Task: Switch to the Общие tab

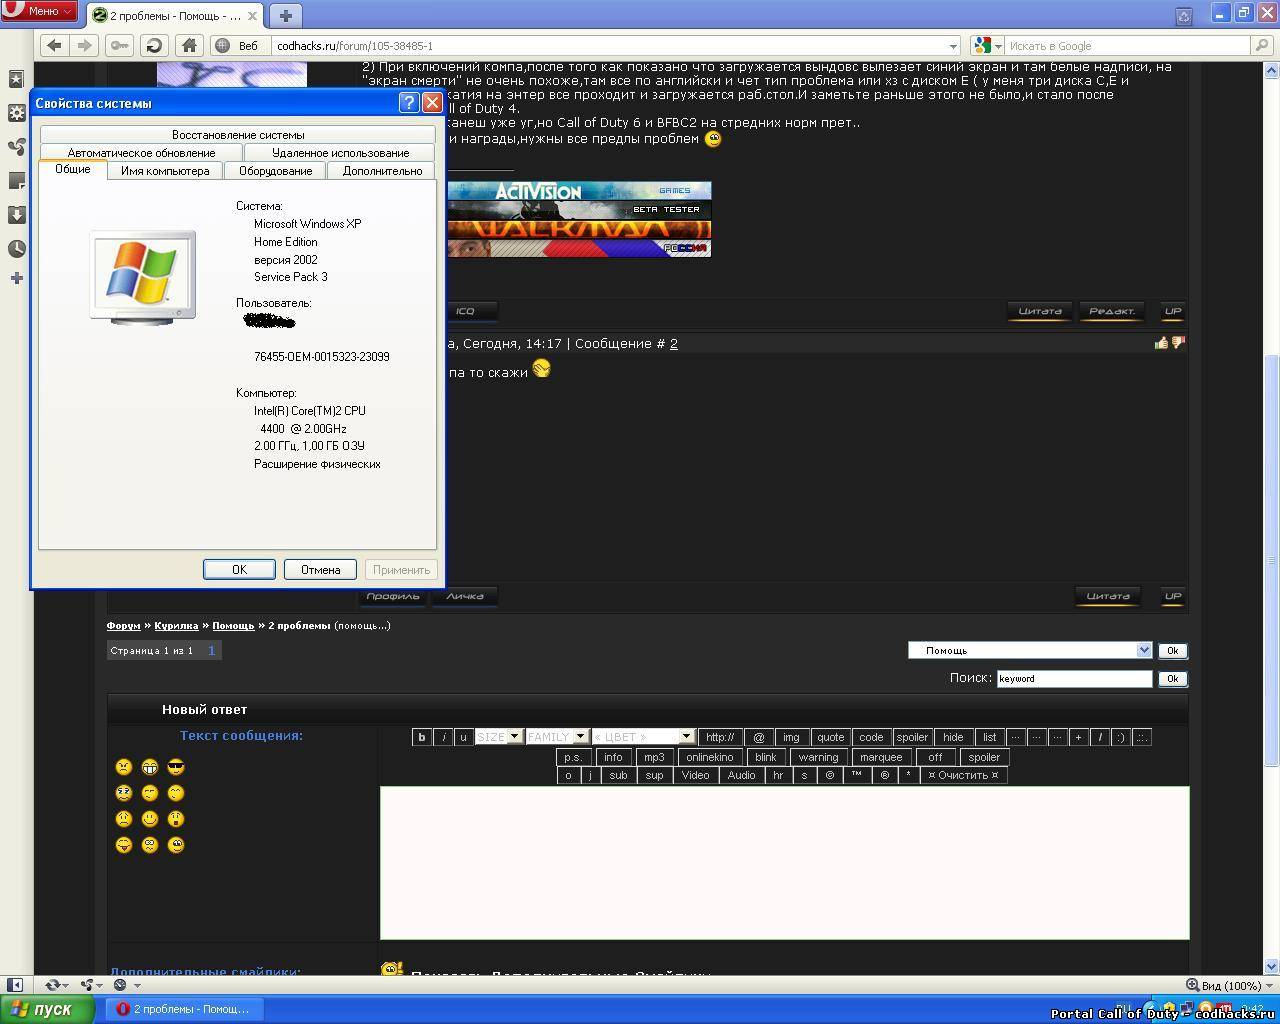Action: tap(73, 169)
